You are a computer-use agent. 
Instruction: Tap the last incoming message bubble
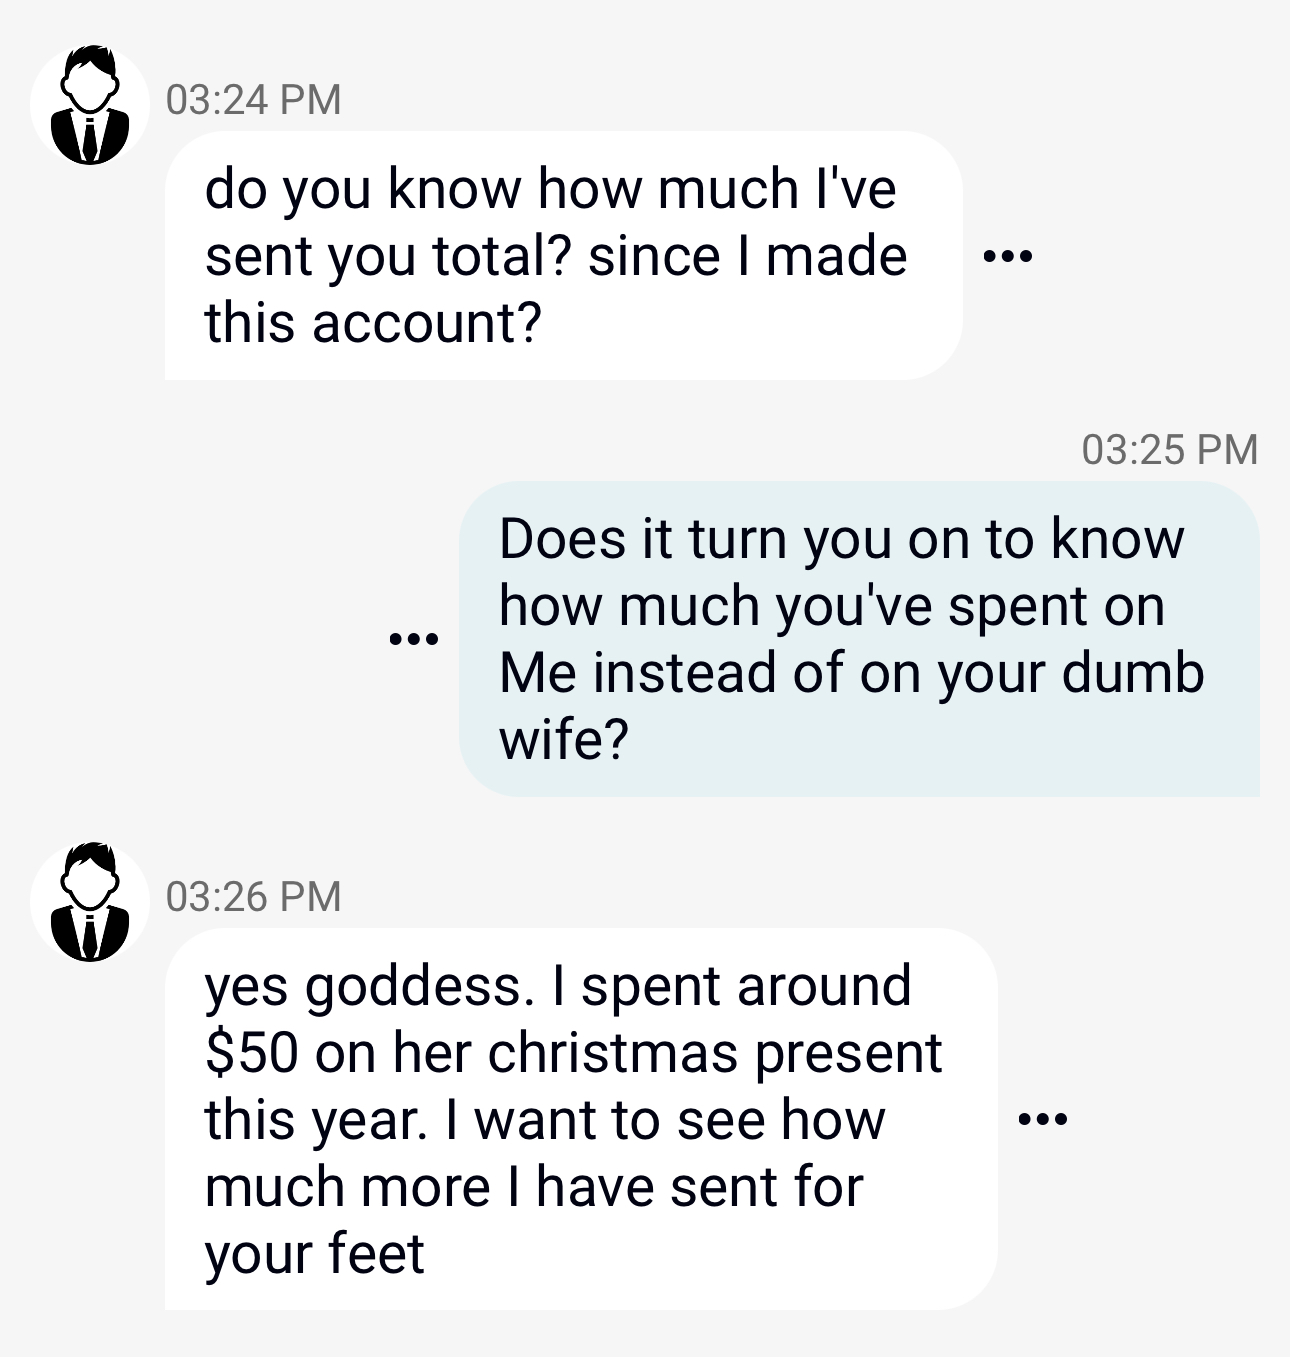pos(581,1119)
